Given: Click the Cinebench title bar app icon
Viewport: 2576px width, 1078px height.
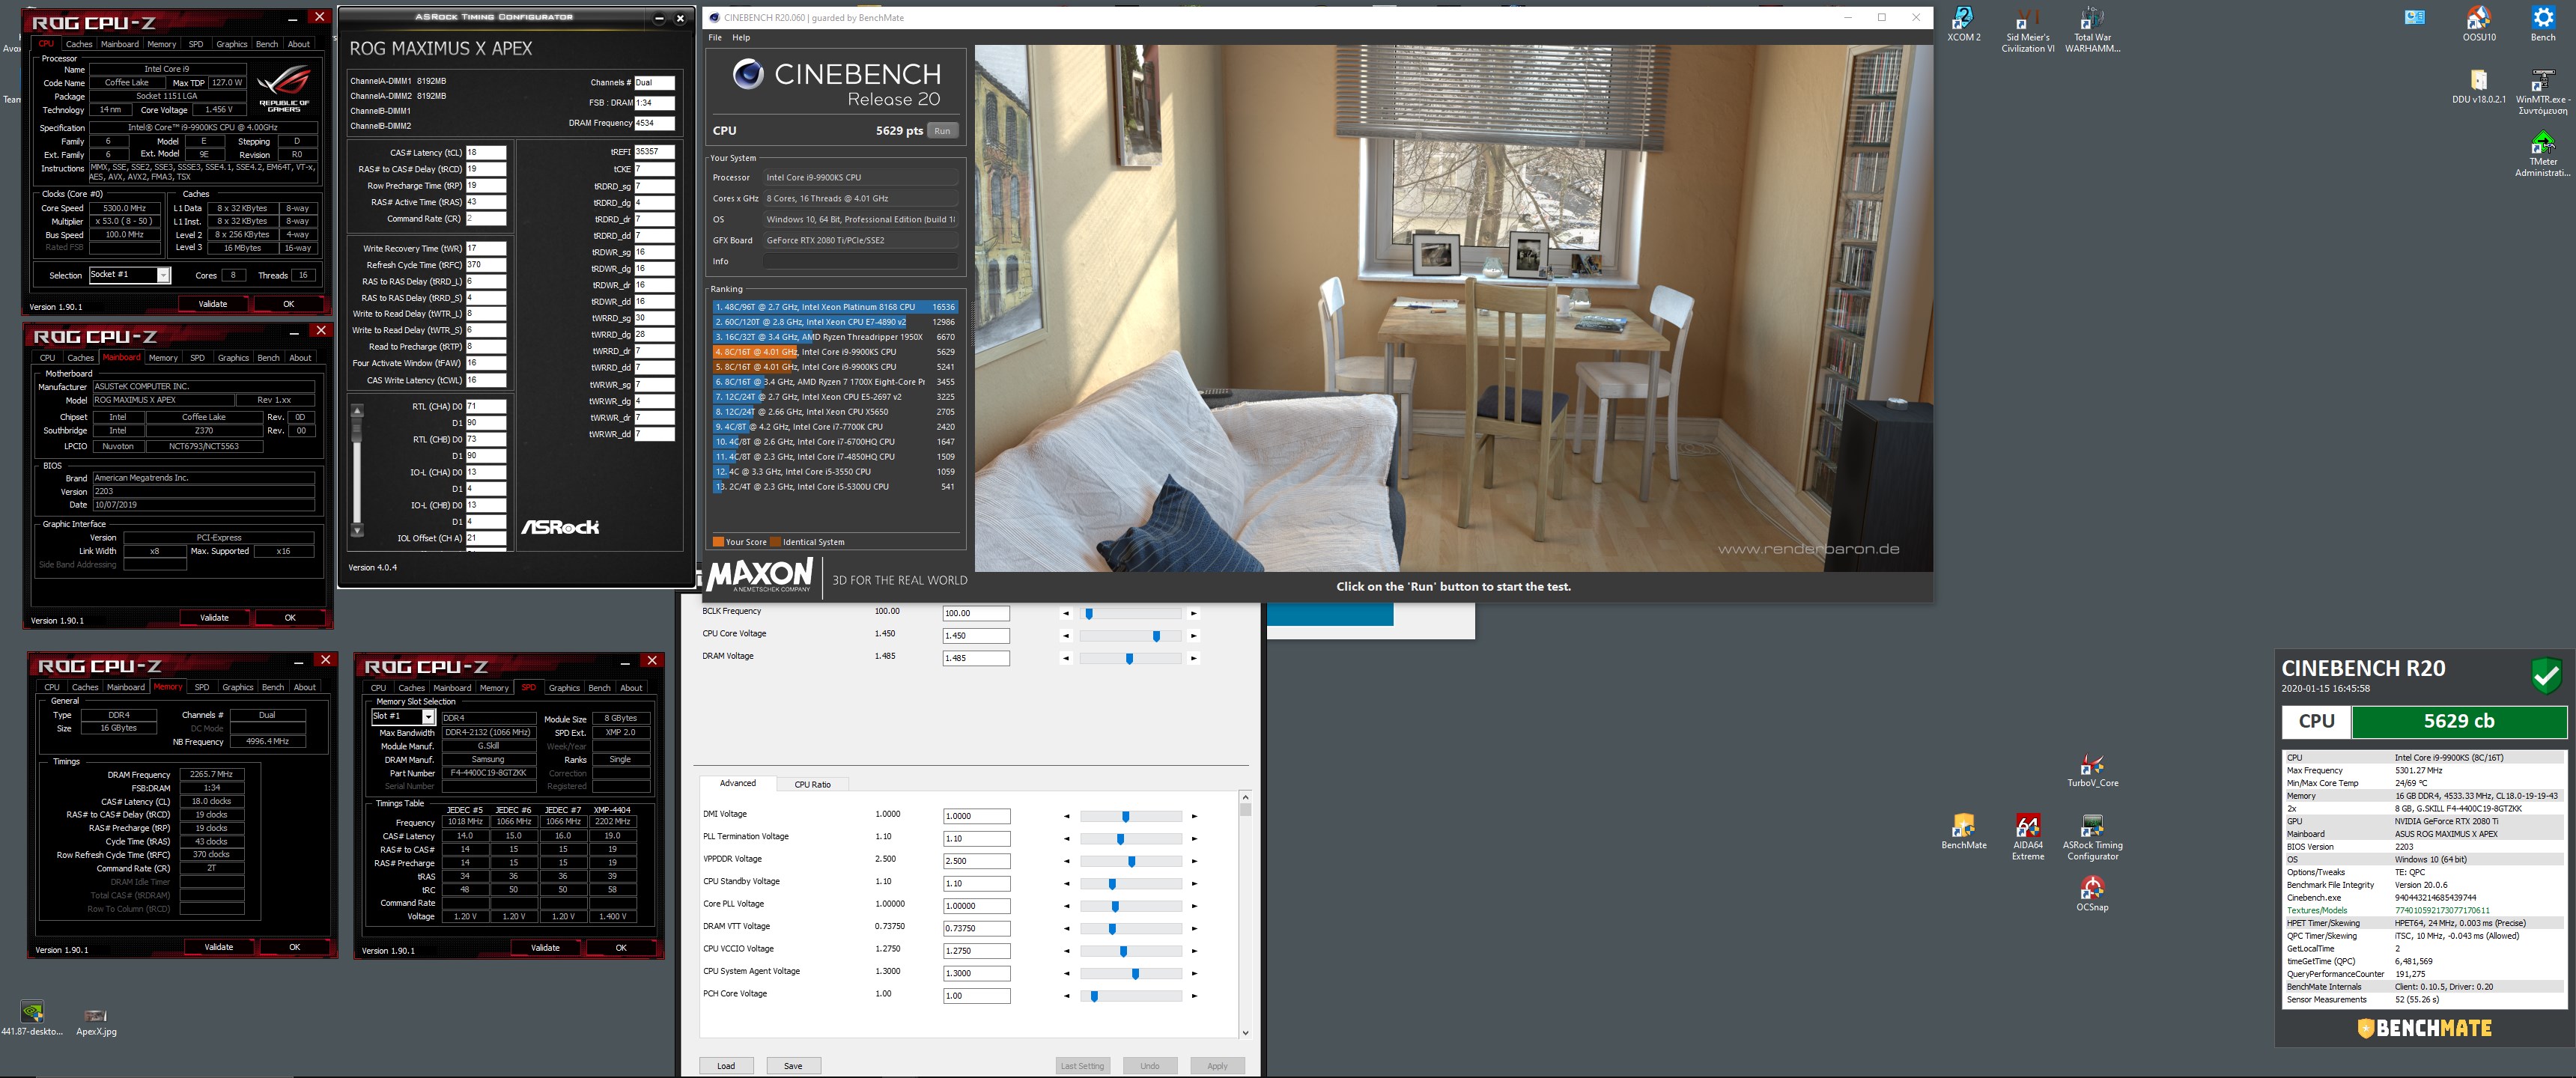Looking at the screenshot, I should point(714,17).
